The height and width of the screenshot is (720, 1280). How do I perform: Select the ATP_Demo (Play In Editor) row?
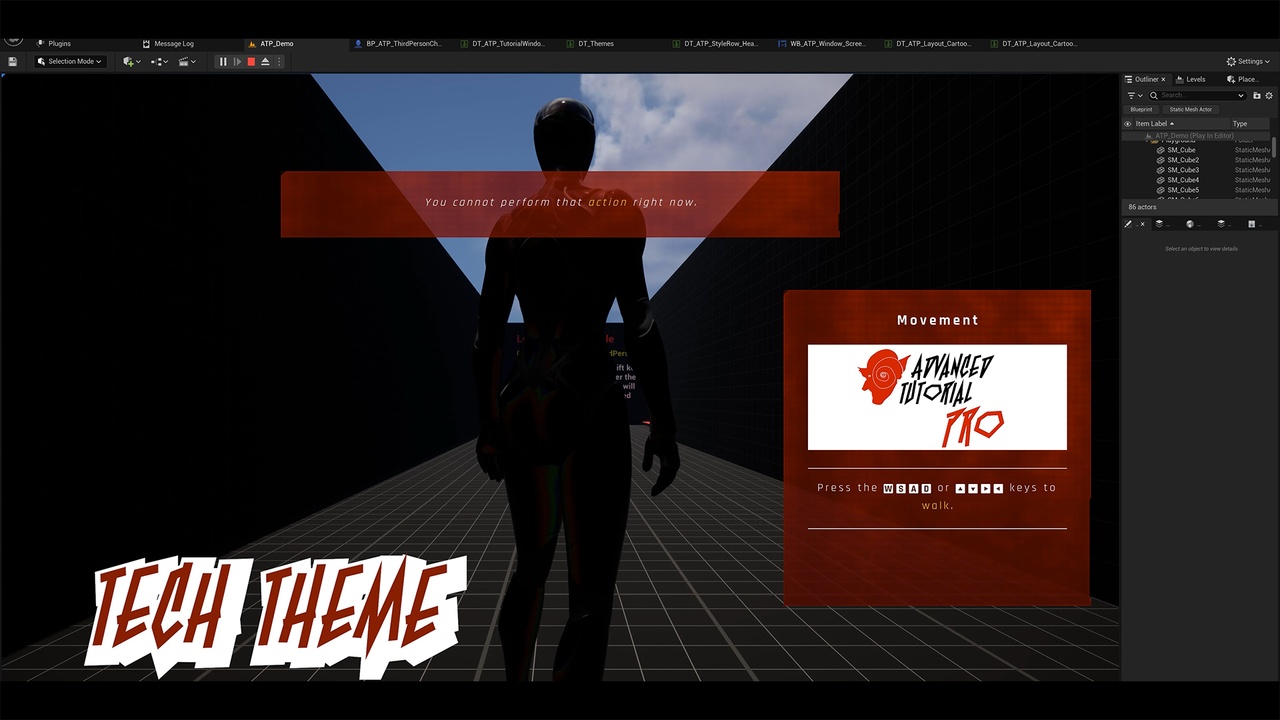pos(1197,136)
